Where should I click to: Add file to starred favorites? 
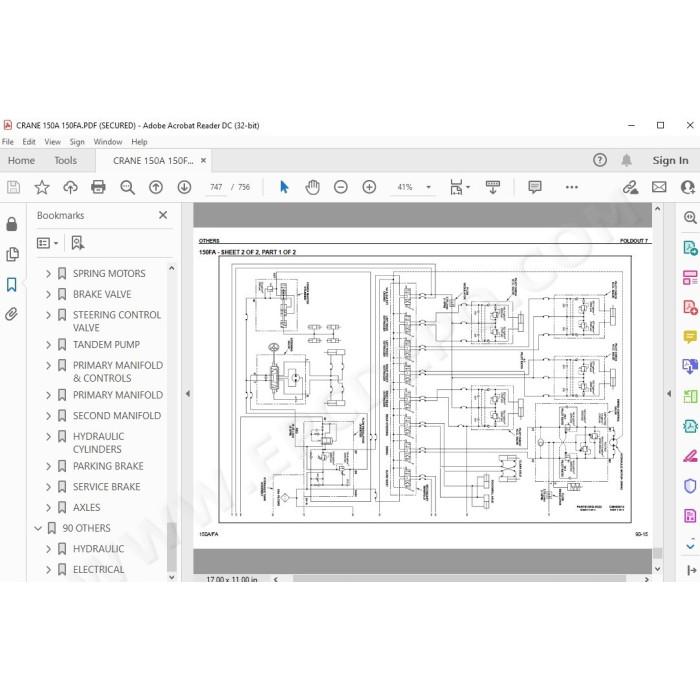click(x=42, y=187)
